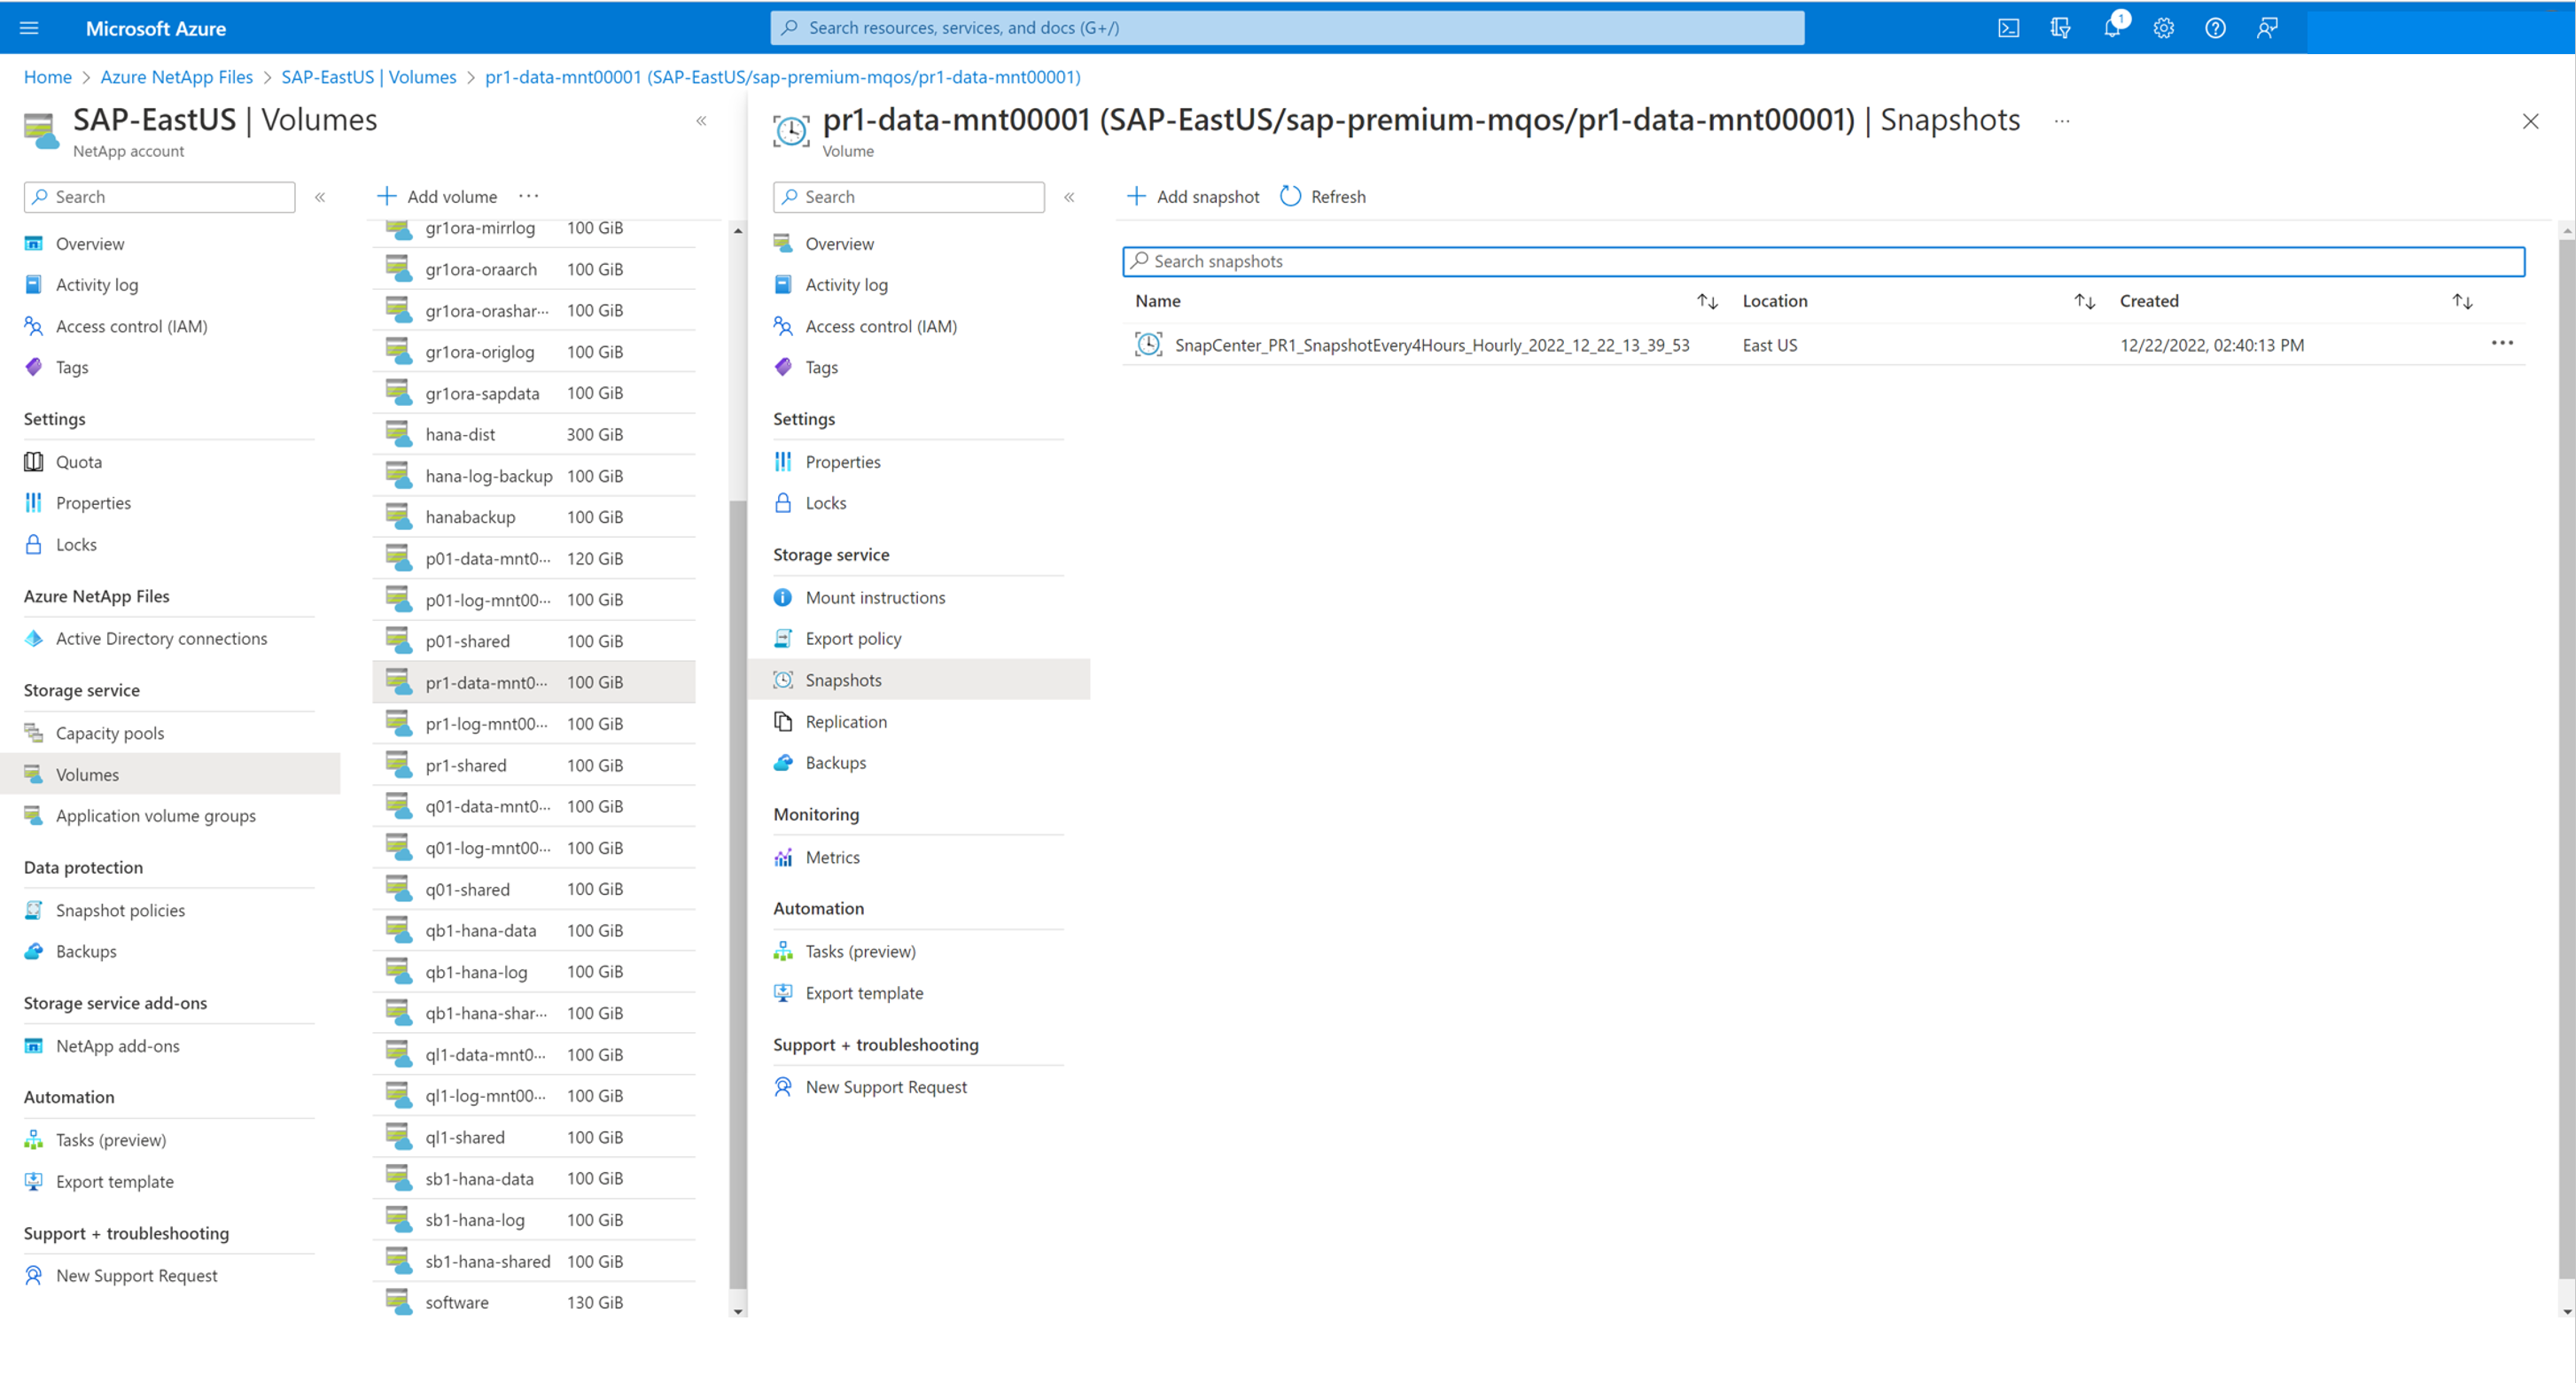The image size is (2576, 1383).
Task: Open the portal settings gear
Action: 2163,28
